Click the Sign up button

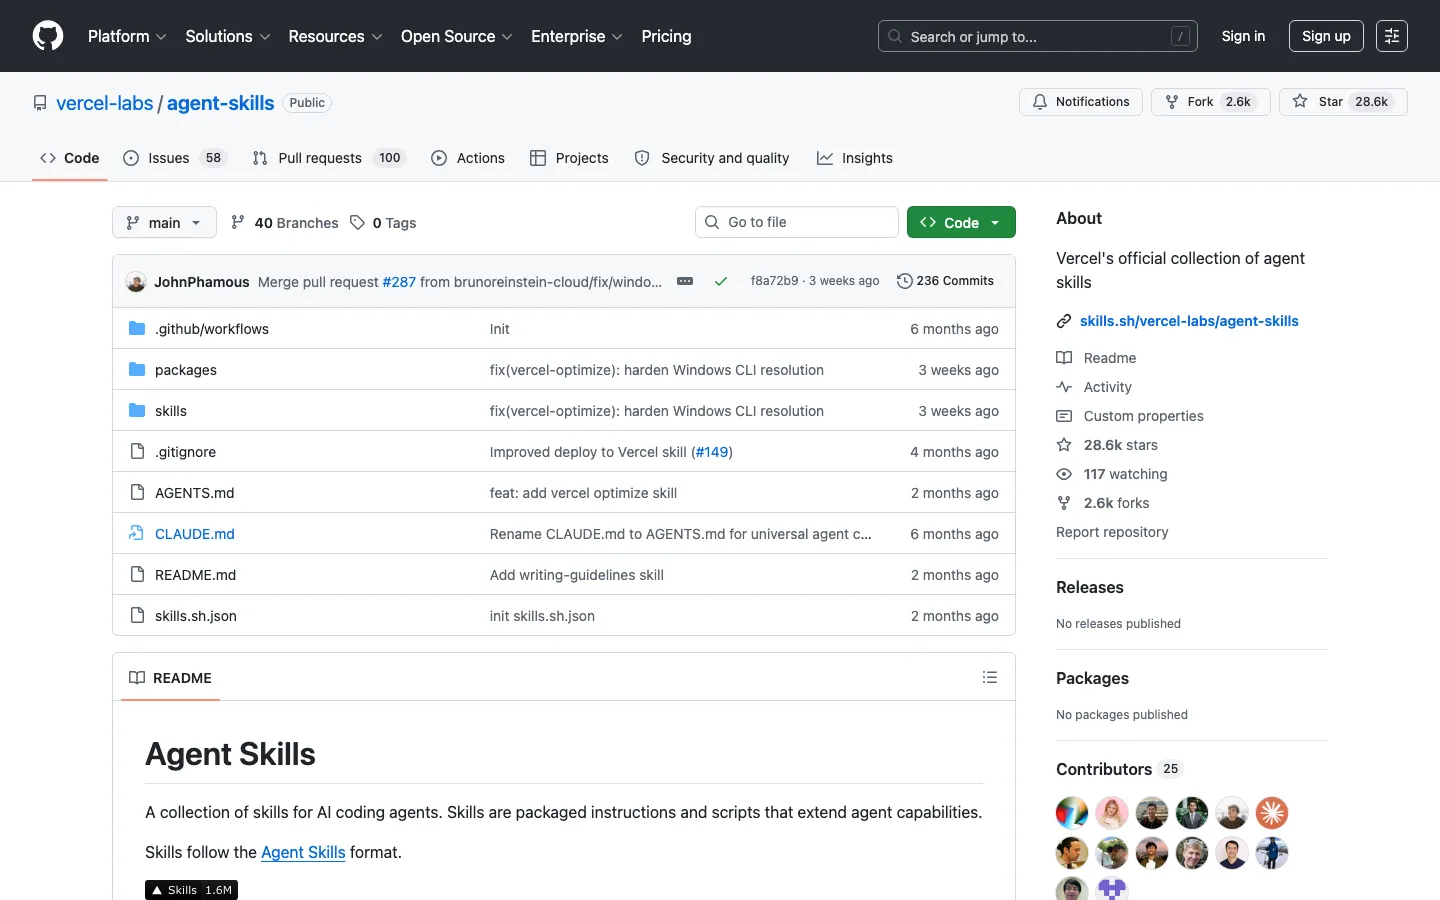click(x=1326, y=36)
